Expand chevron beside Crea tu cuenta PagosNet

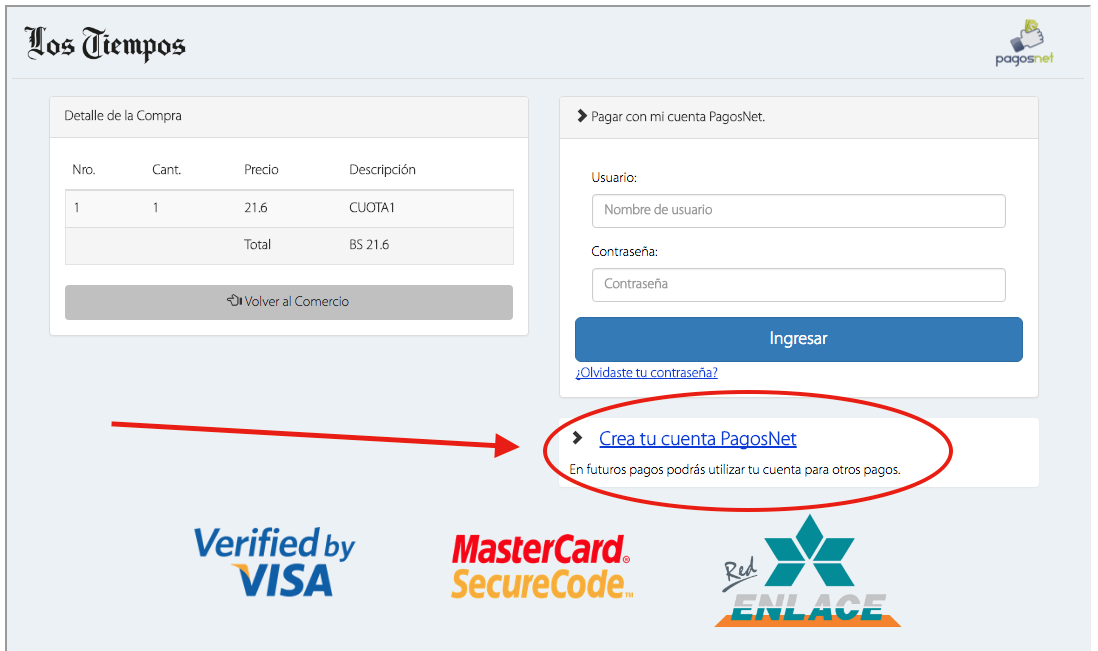point(577,438)
